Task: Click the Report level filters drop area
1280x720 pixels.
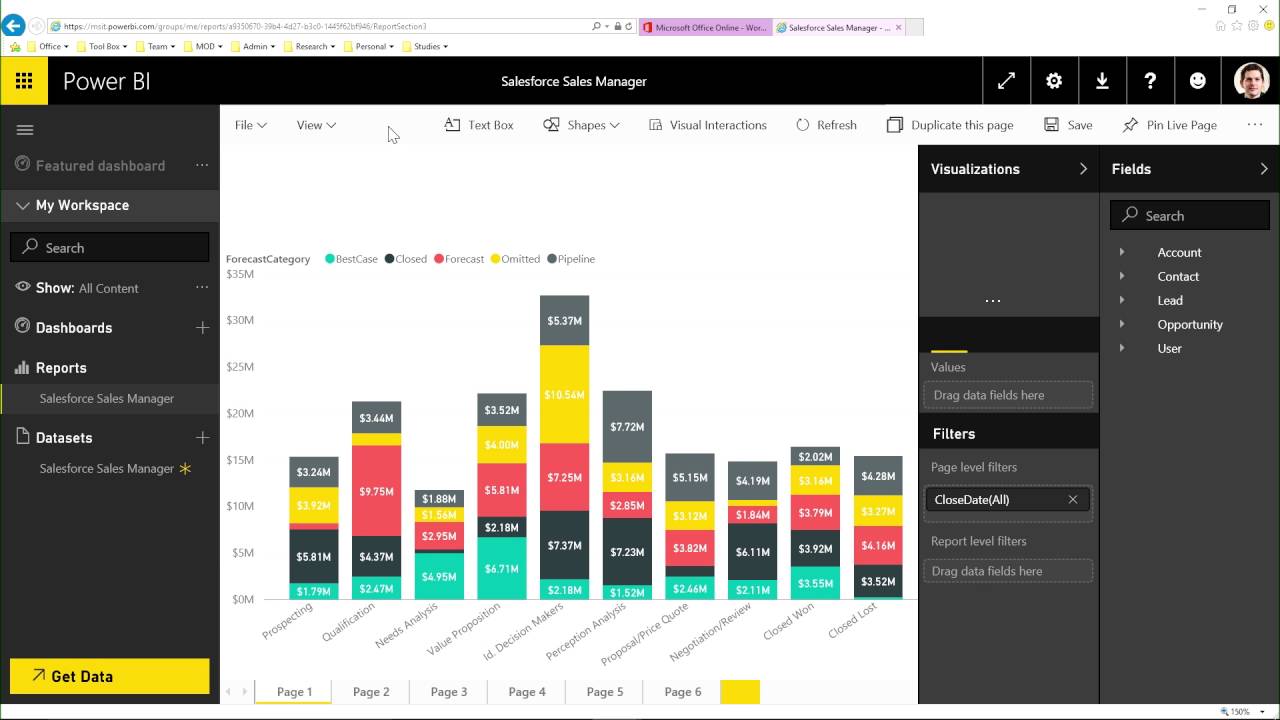Action: click(1008, 571)
